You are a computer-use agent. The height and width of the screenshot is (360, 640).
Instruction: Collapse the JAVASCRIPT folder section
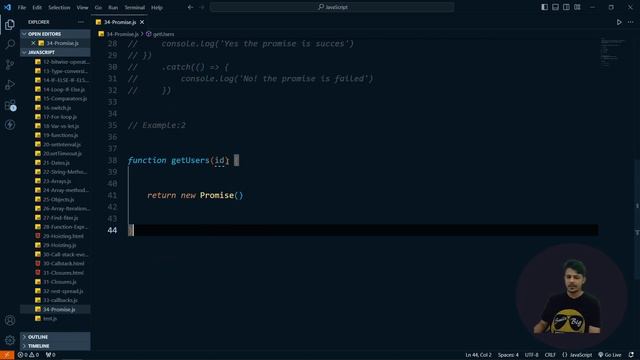pos(56,52)
